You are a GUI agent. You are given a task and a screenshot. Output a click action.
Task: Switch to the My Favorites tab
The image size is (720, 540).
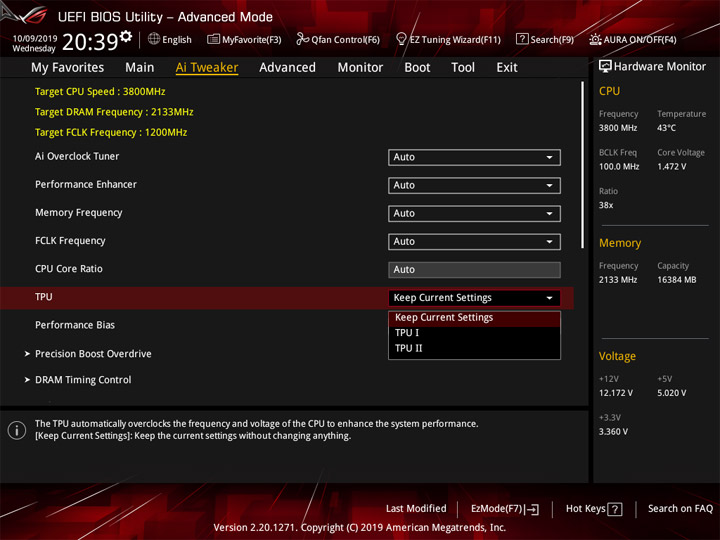coord(68,68)
